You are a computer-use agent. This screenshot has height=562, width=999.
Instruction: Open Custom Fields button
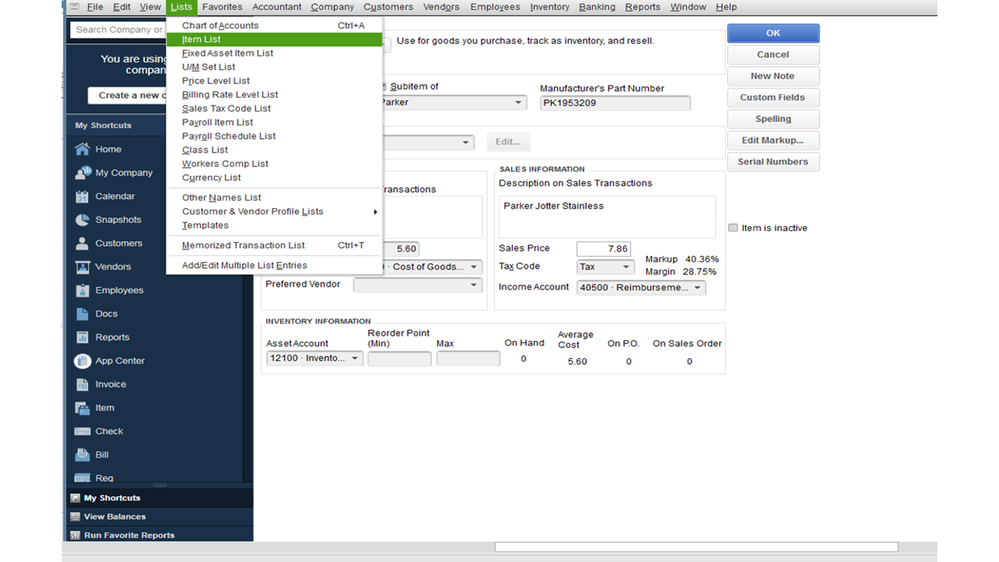click(x=773, y=97)
